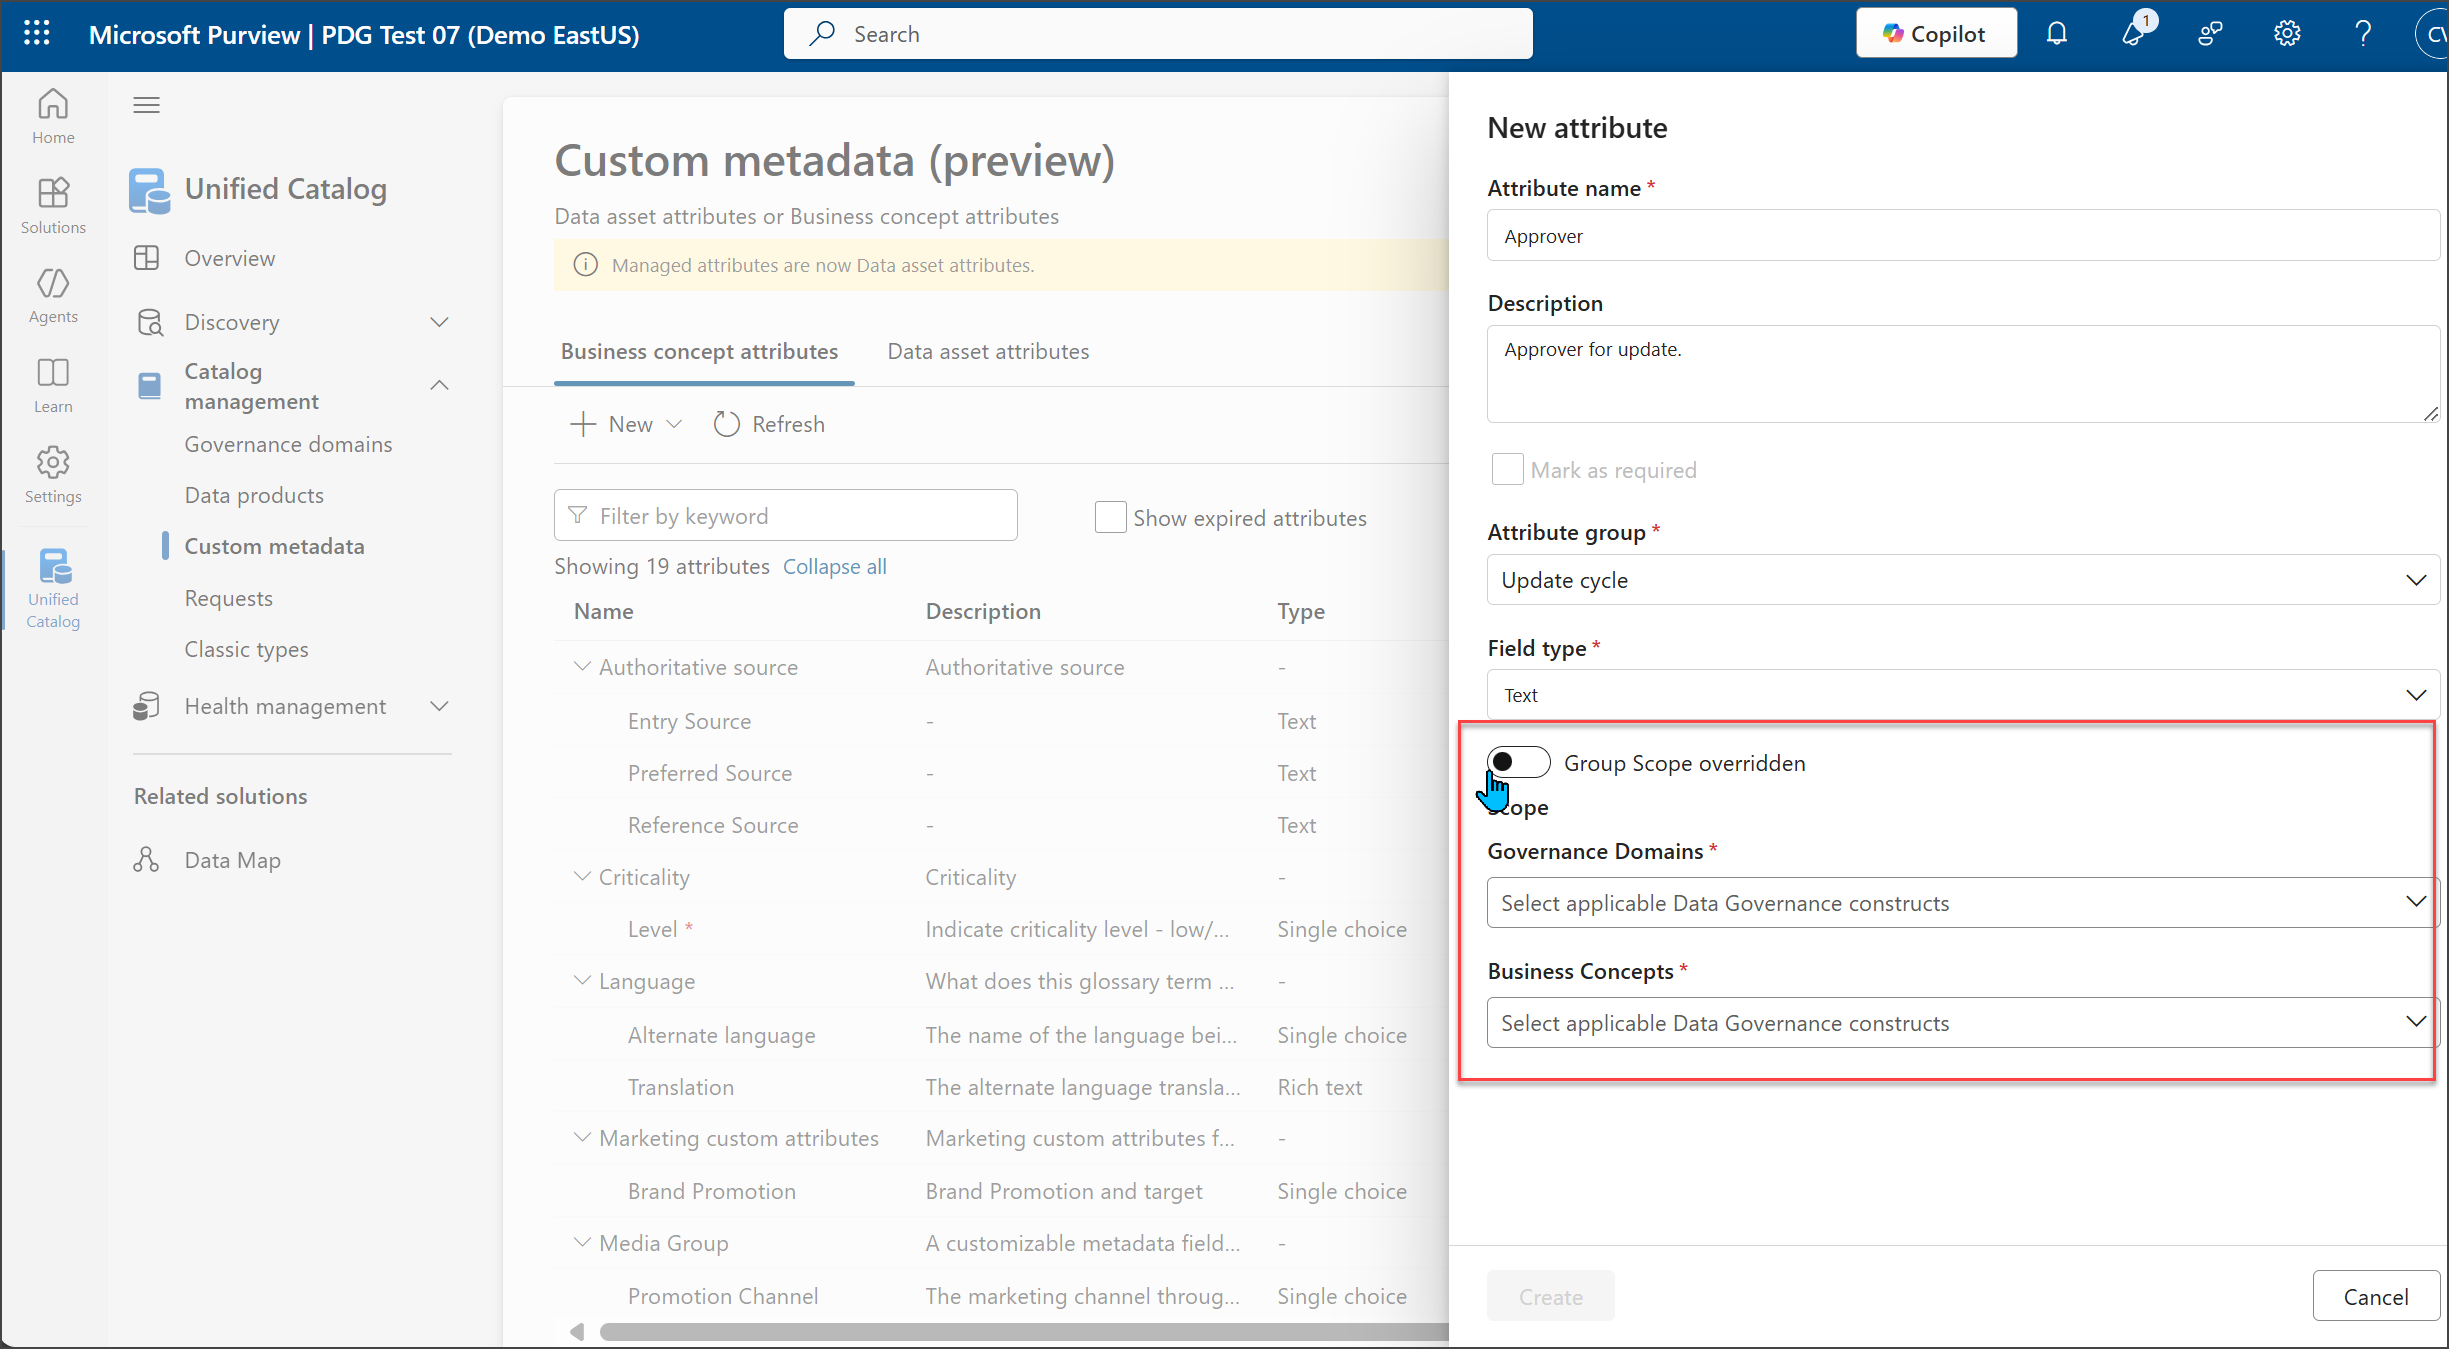Collapse the Criticality attribute group

(x=582, y=876)
